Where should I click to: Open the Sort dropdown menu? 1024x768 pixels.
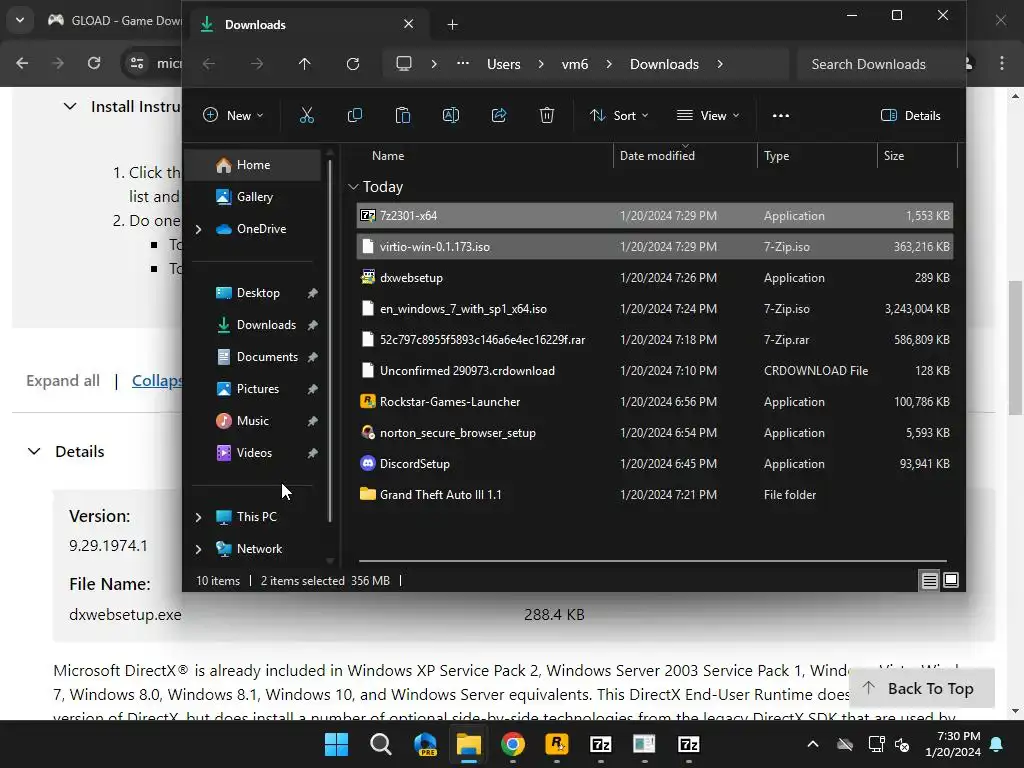[618, 116]
